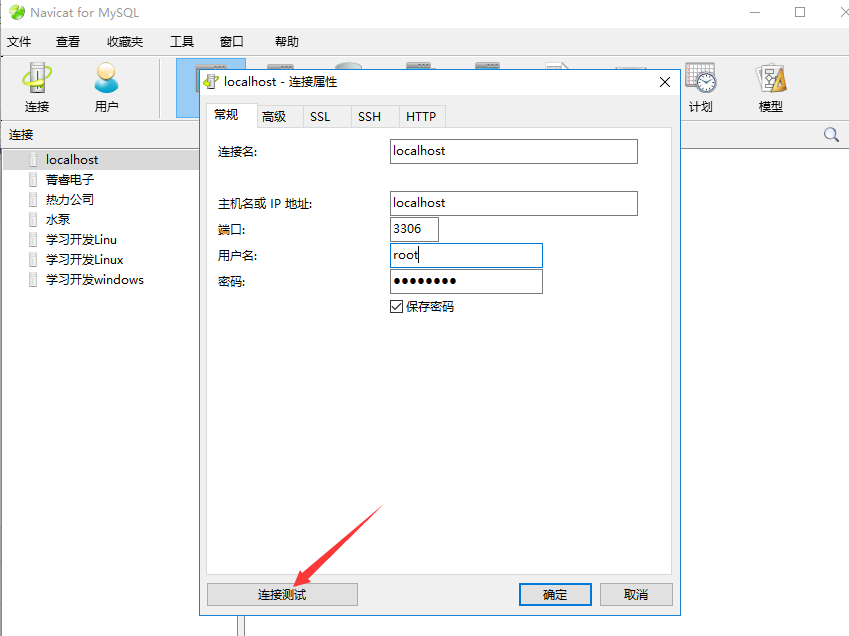Click the search magnifier icon in connection pane
This screenshot has height=636, width=849.
831,135
